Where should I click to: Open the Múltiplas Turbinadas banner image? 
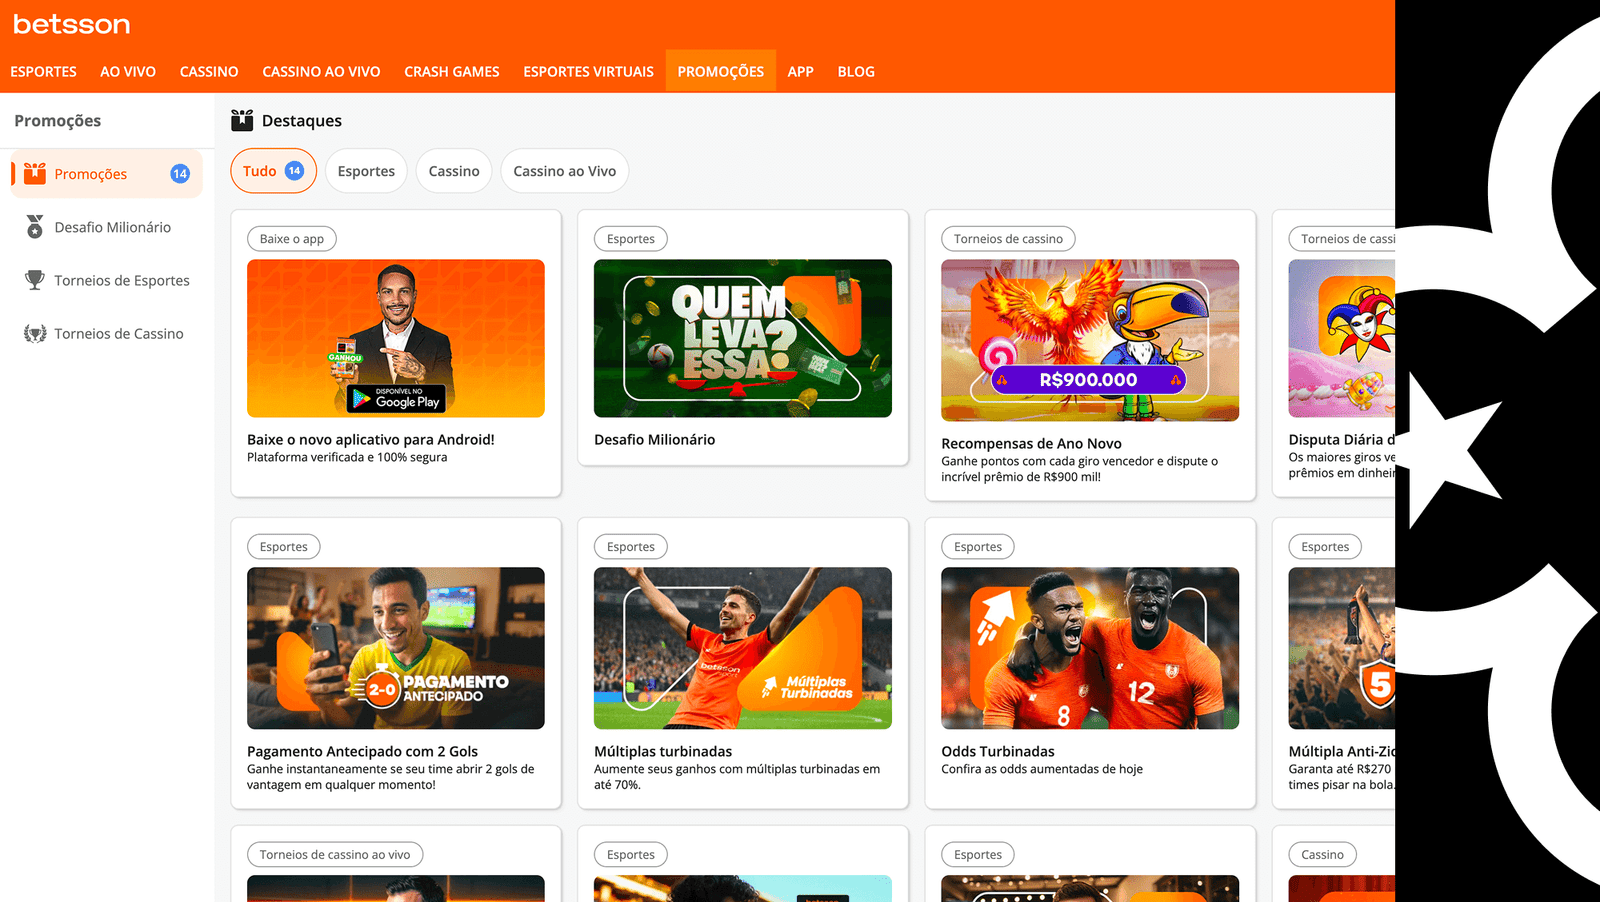pos(742,648)
